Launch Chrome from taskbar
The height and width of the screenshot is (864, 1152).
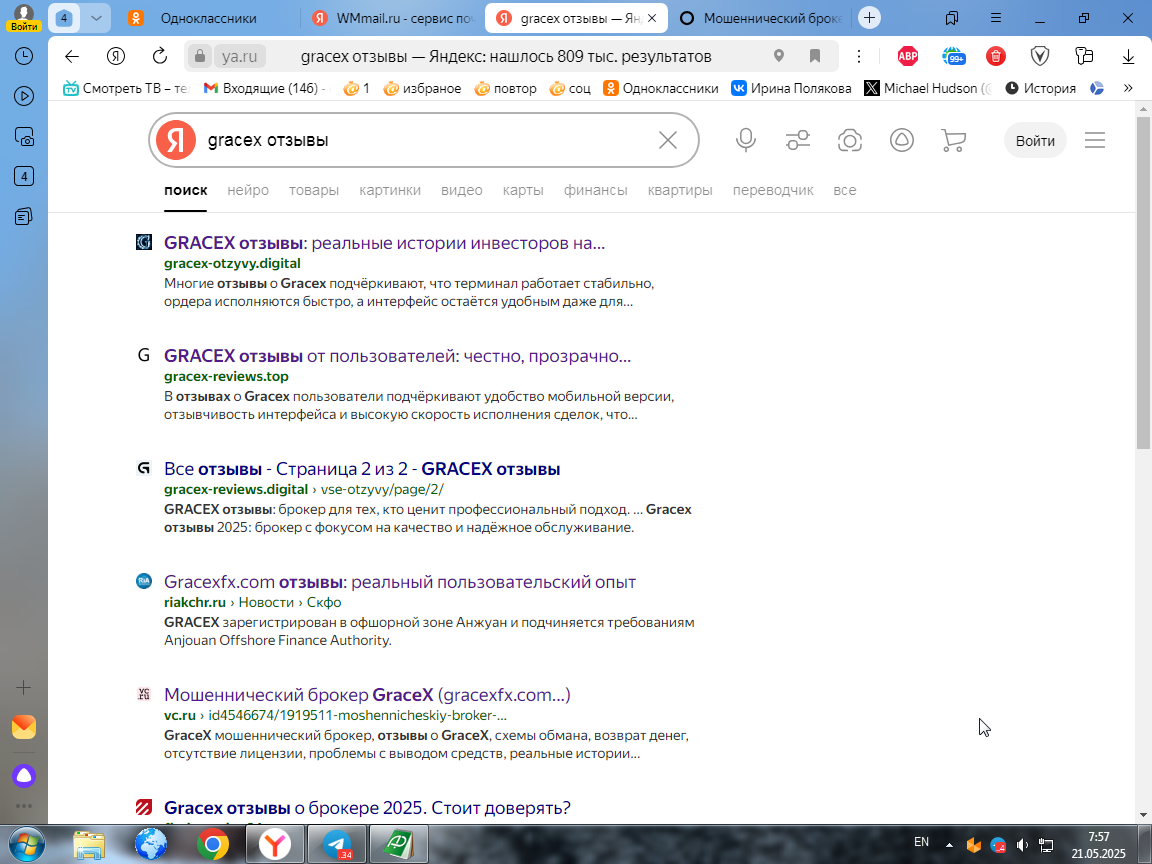[x=212, y=845]
